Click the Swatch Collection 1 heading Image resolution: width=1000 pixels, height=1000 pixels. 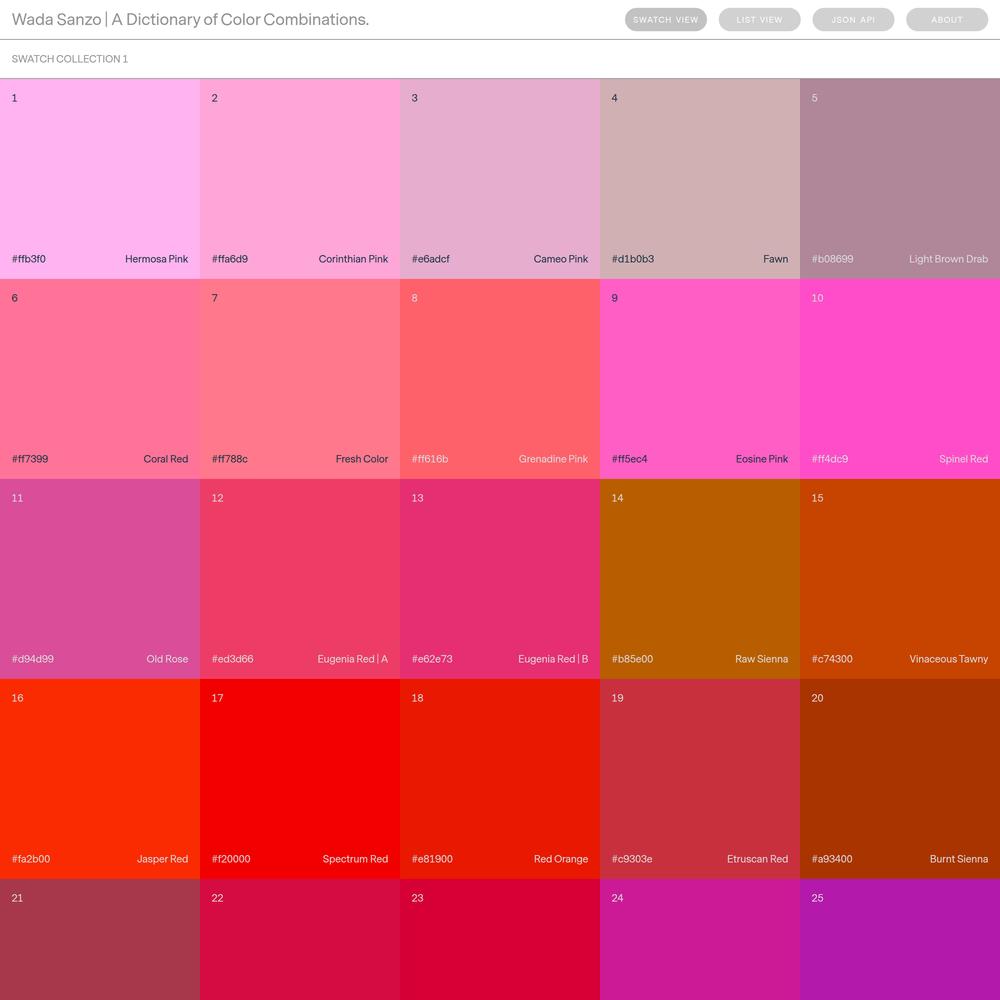(x=70, y=59)
